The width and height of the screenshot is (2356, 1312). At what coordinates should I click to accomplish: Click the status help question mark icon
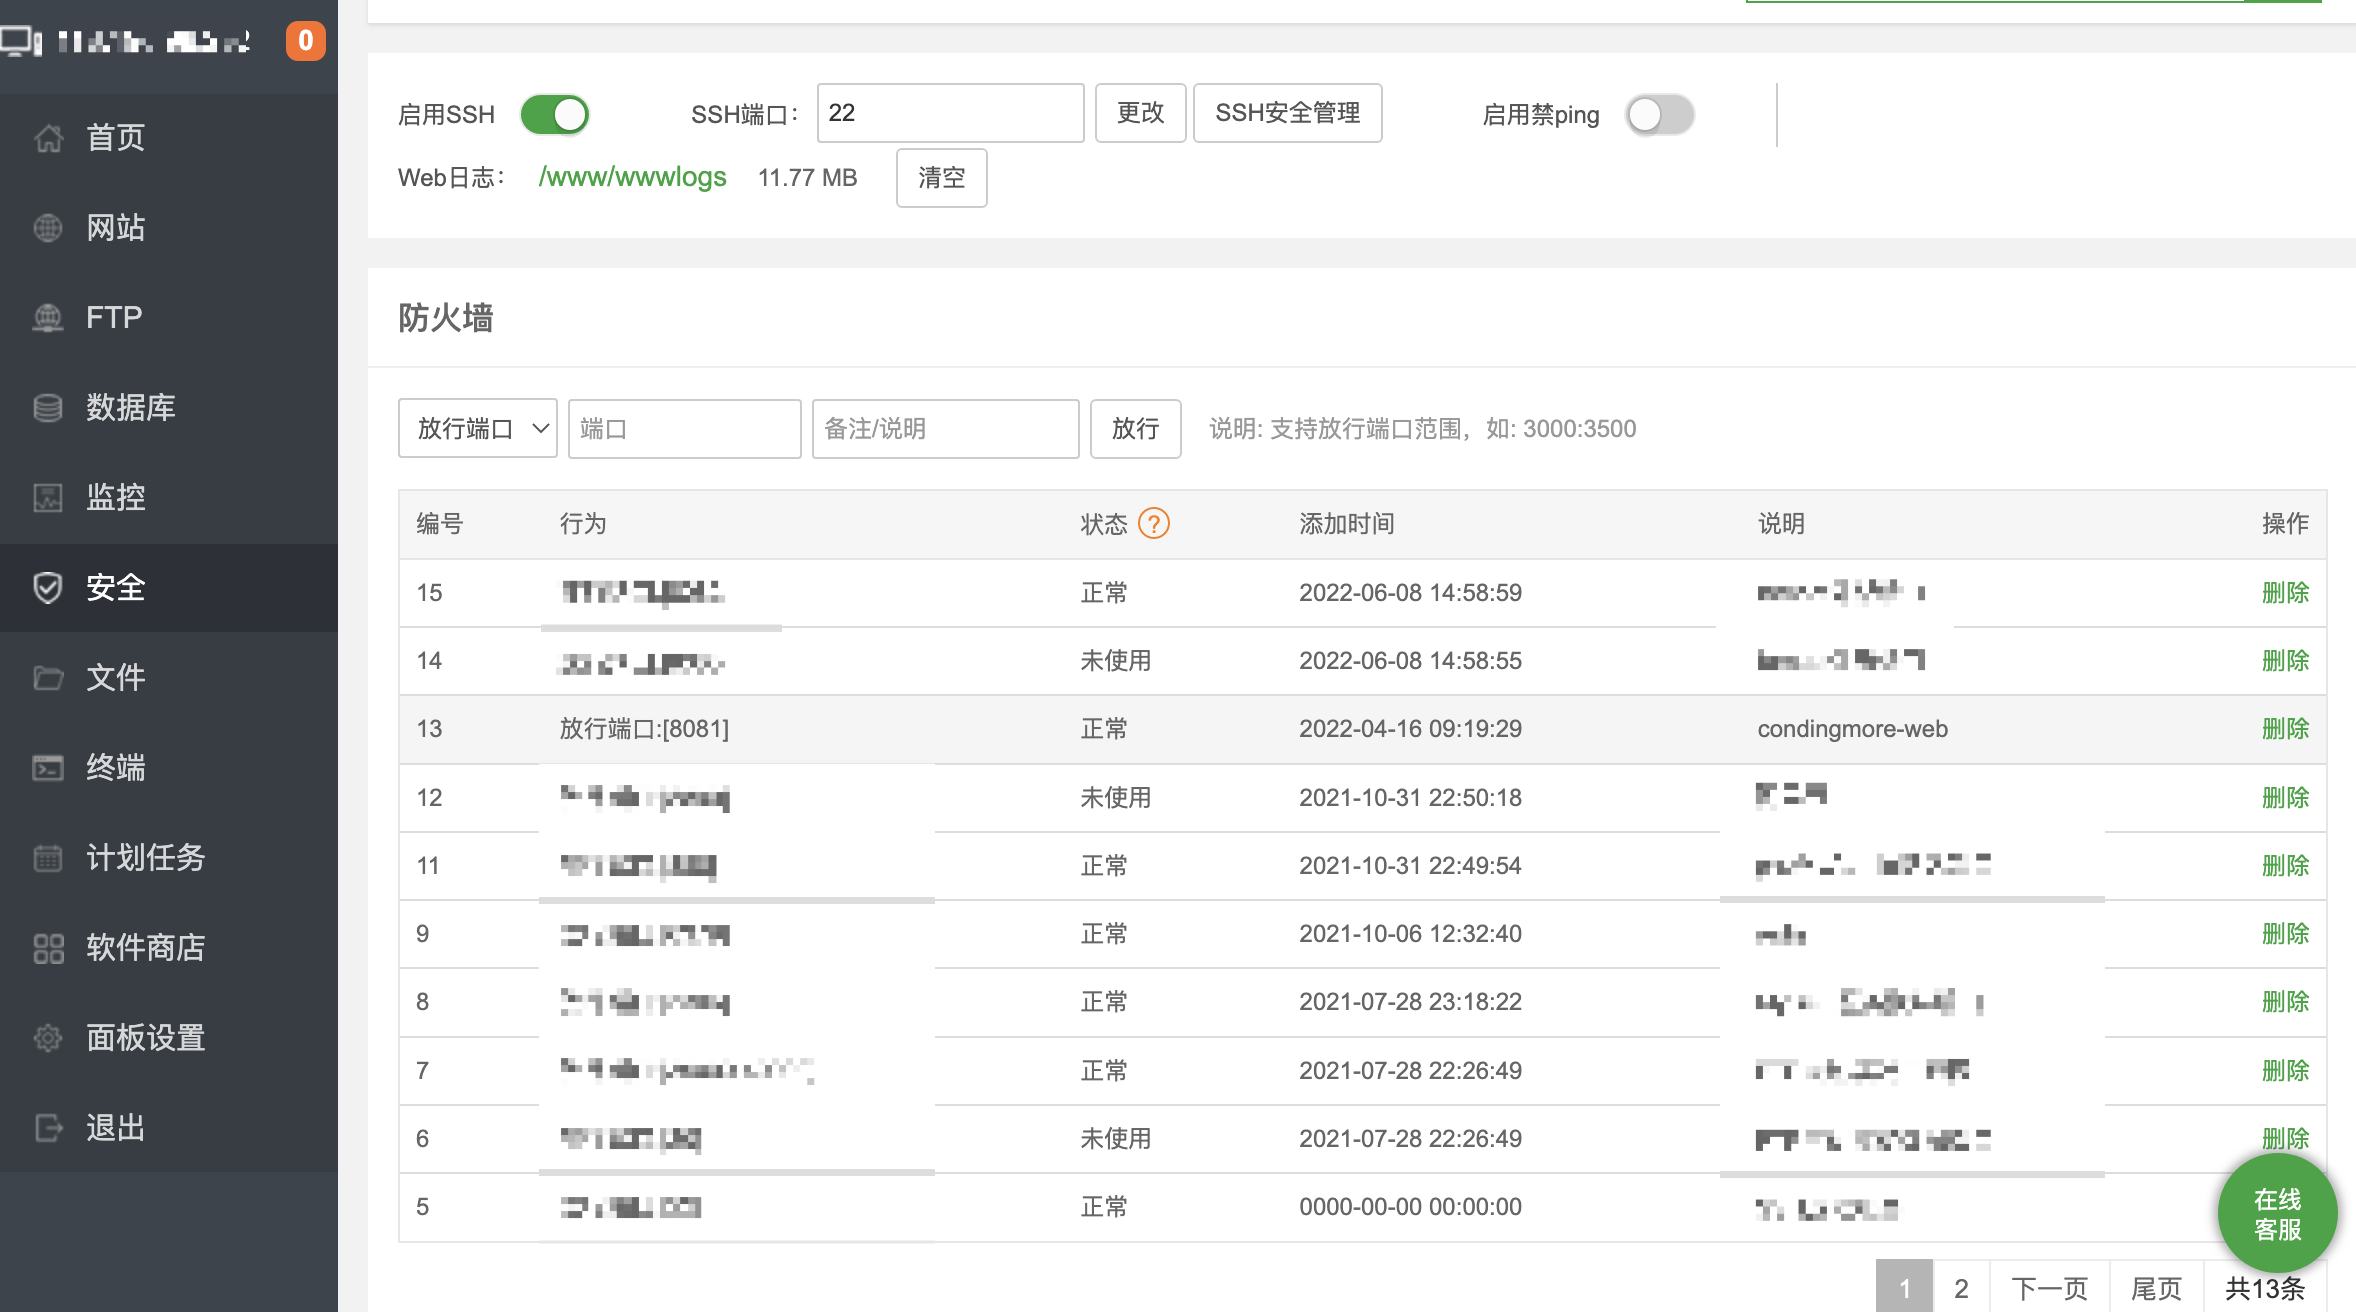tap(1154, 523)
